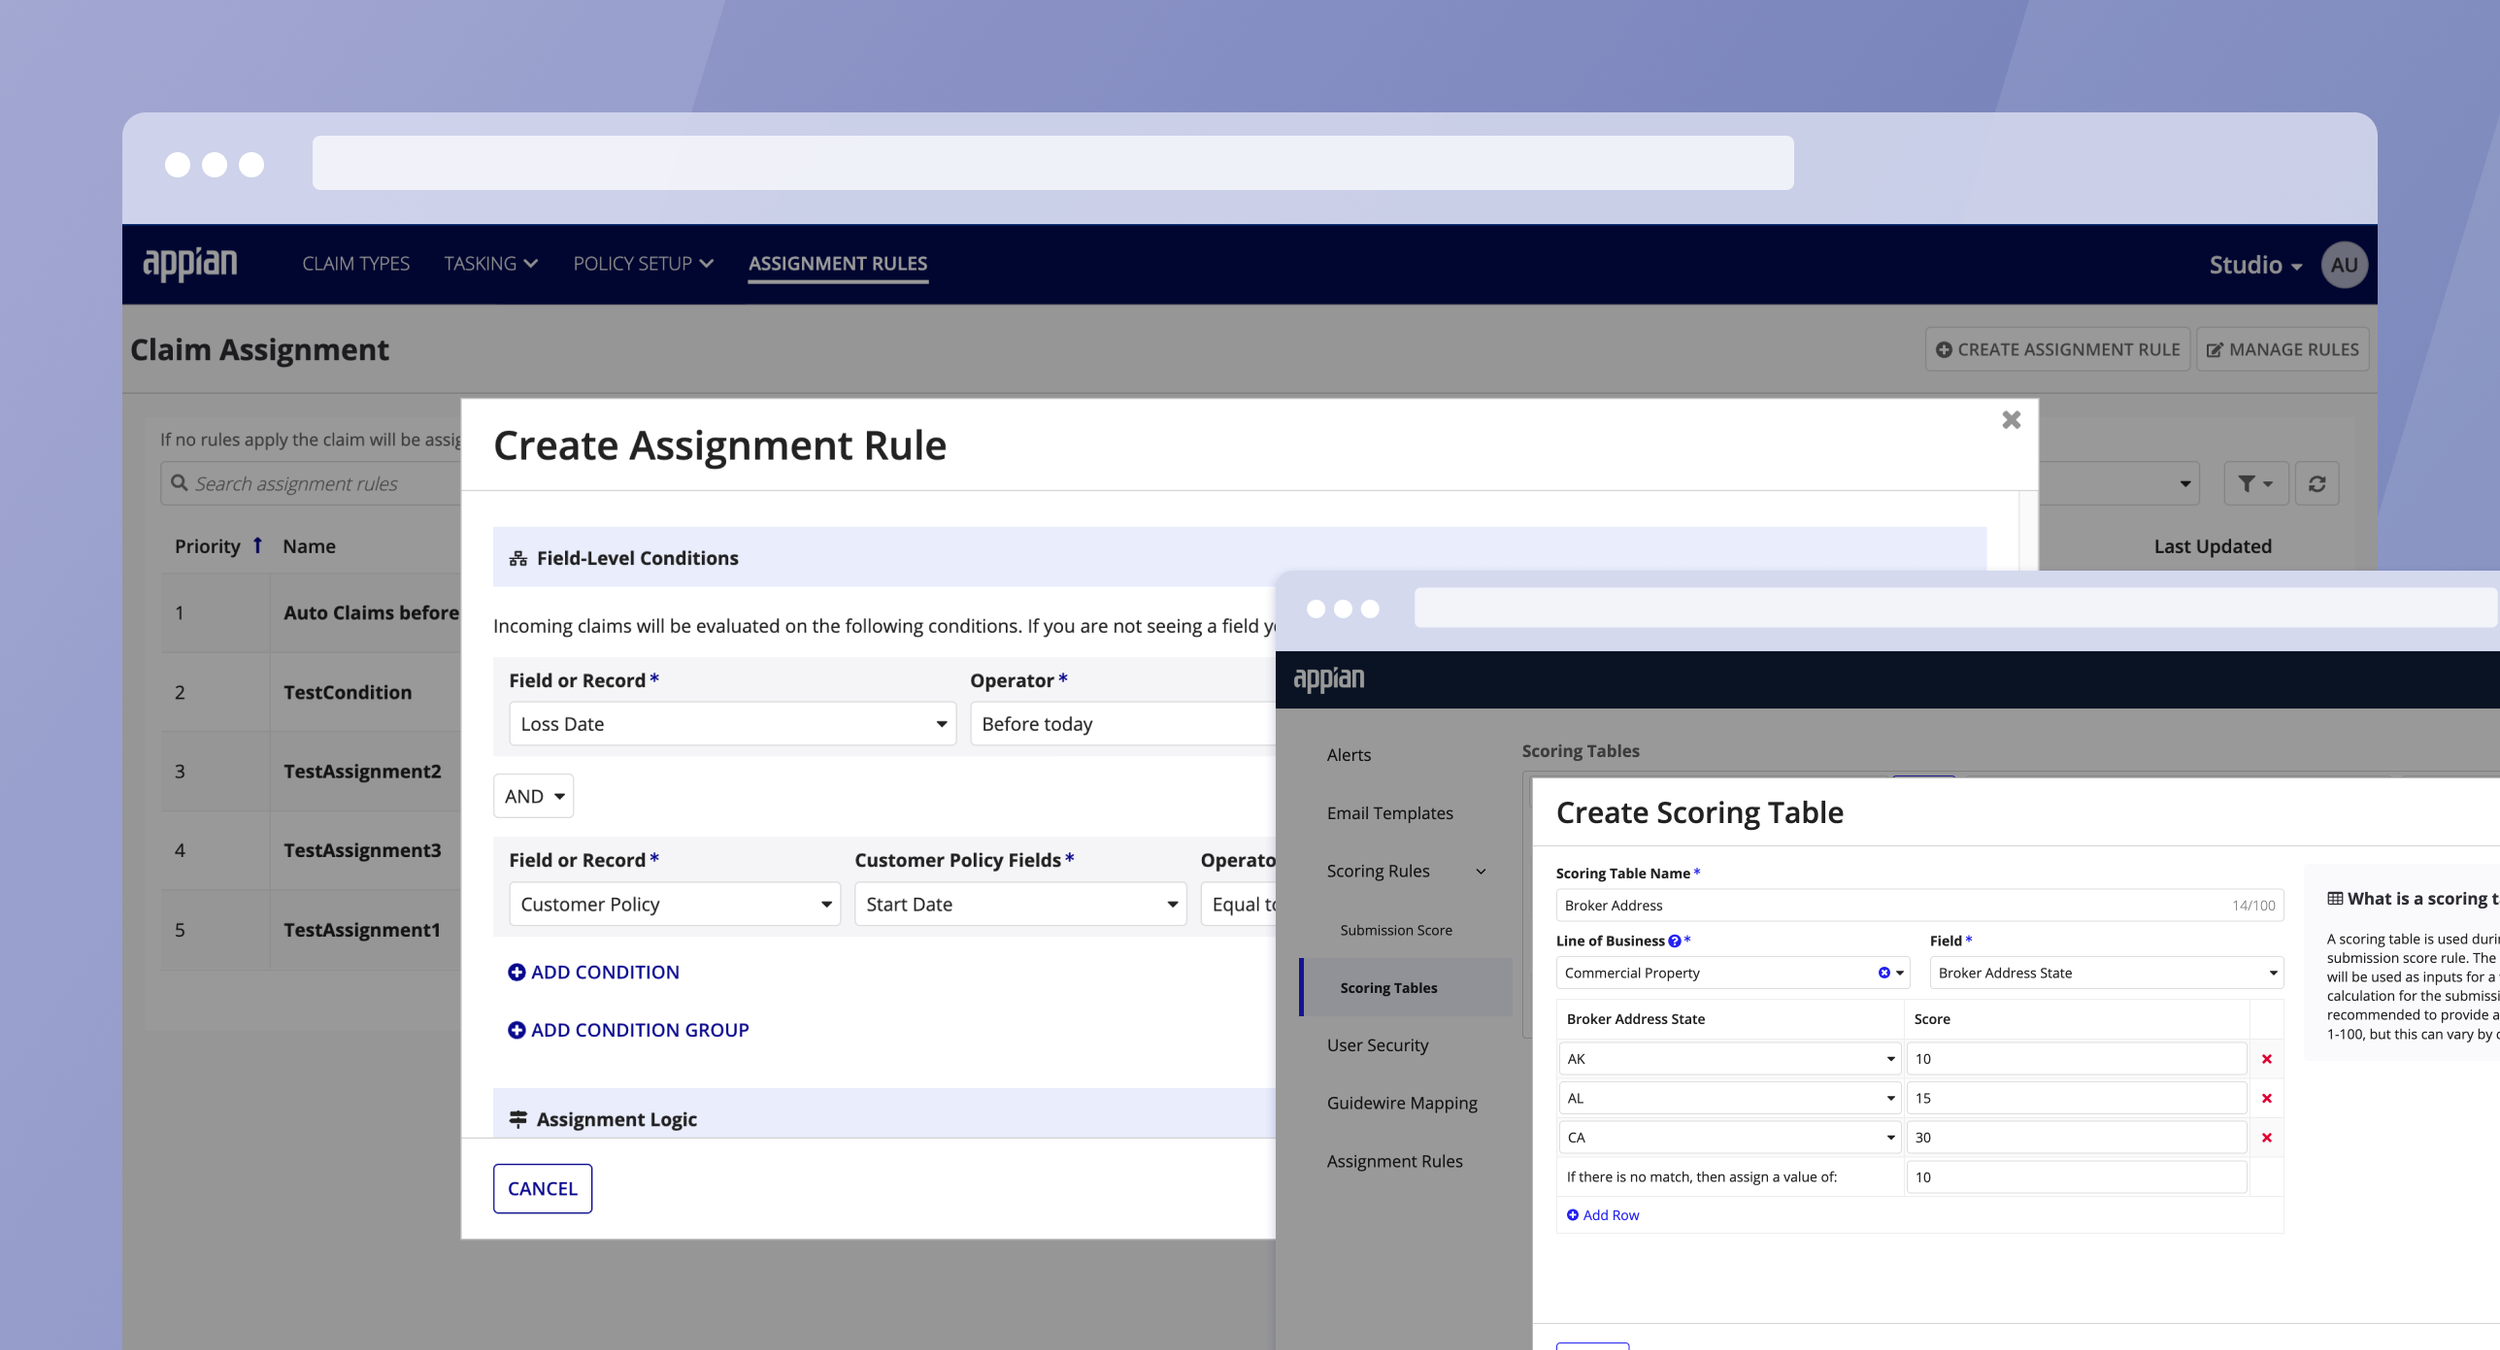The width and height of the screenshot is (2500, 1350).
Task: Click Add Condition Group link
Action: point(628,1030)
